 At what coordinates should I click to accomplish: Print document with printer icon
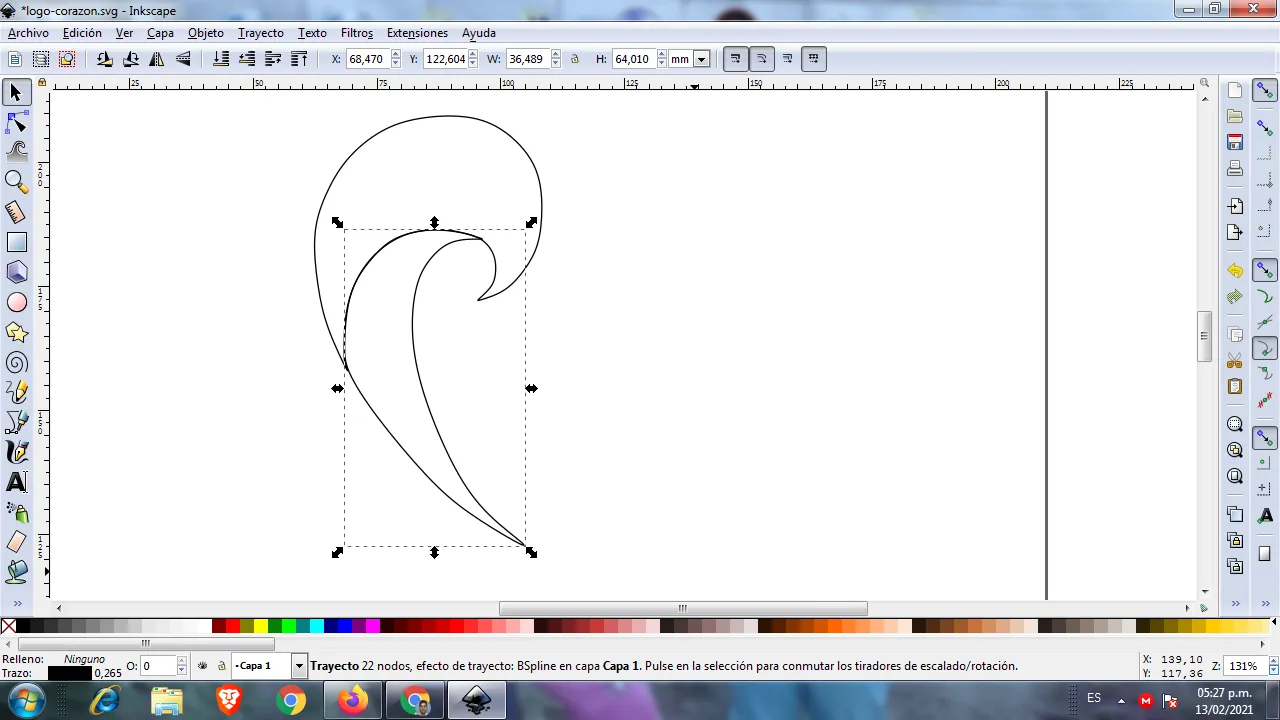pyautogui.click(x=1235, y=168)
